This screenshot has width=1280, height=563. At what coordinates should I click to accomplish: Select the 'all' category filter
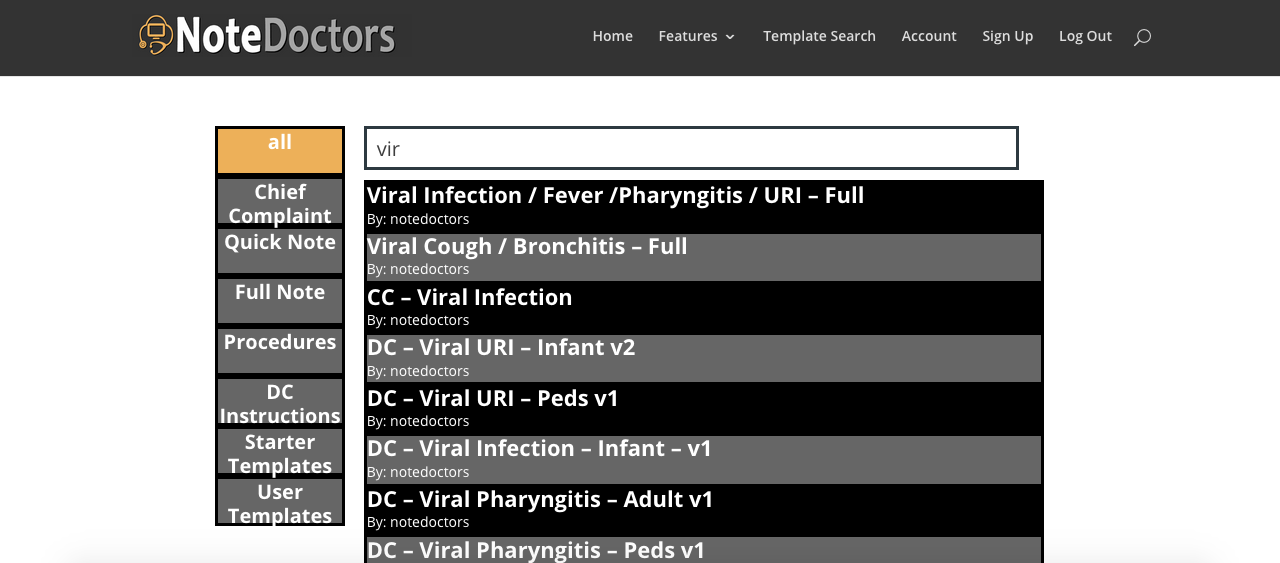click(280, 151)
